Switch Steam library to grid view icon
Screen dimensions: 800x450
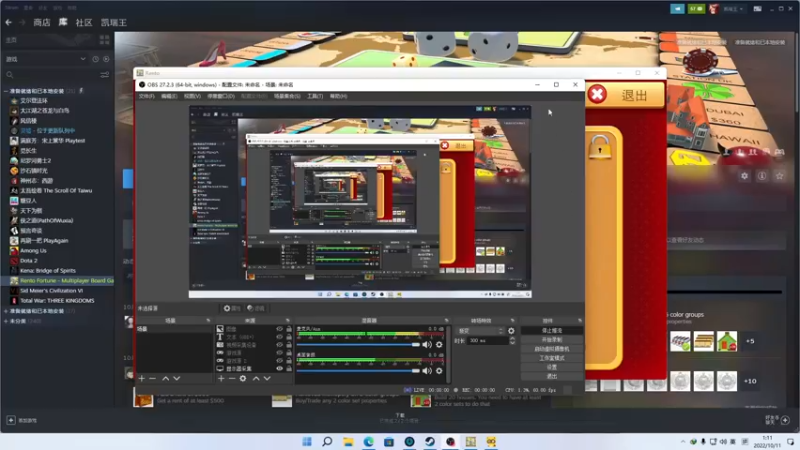click(105, 39)
